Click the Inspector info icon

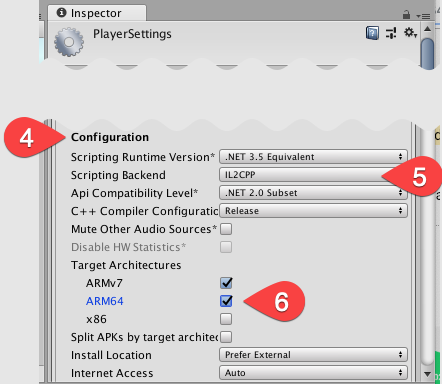point(61,13)
